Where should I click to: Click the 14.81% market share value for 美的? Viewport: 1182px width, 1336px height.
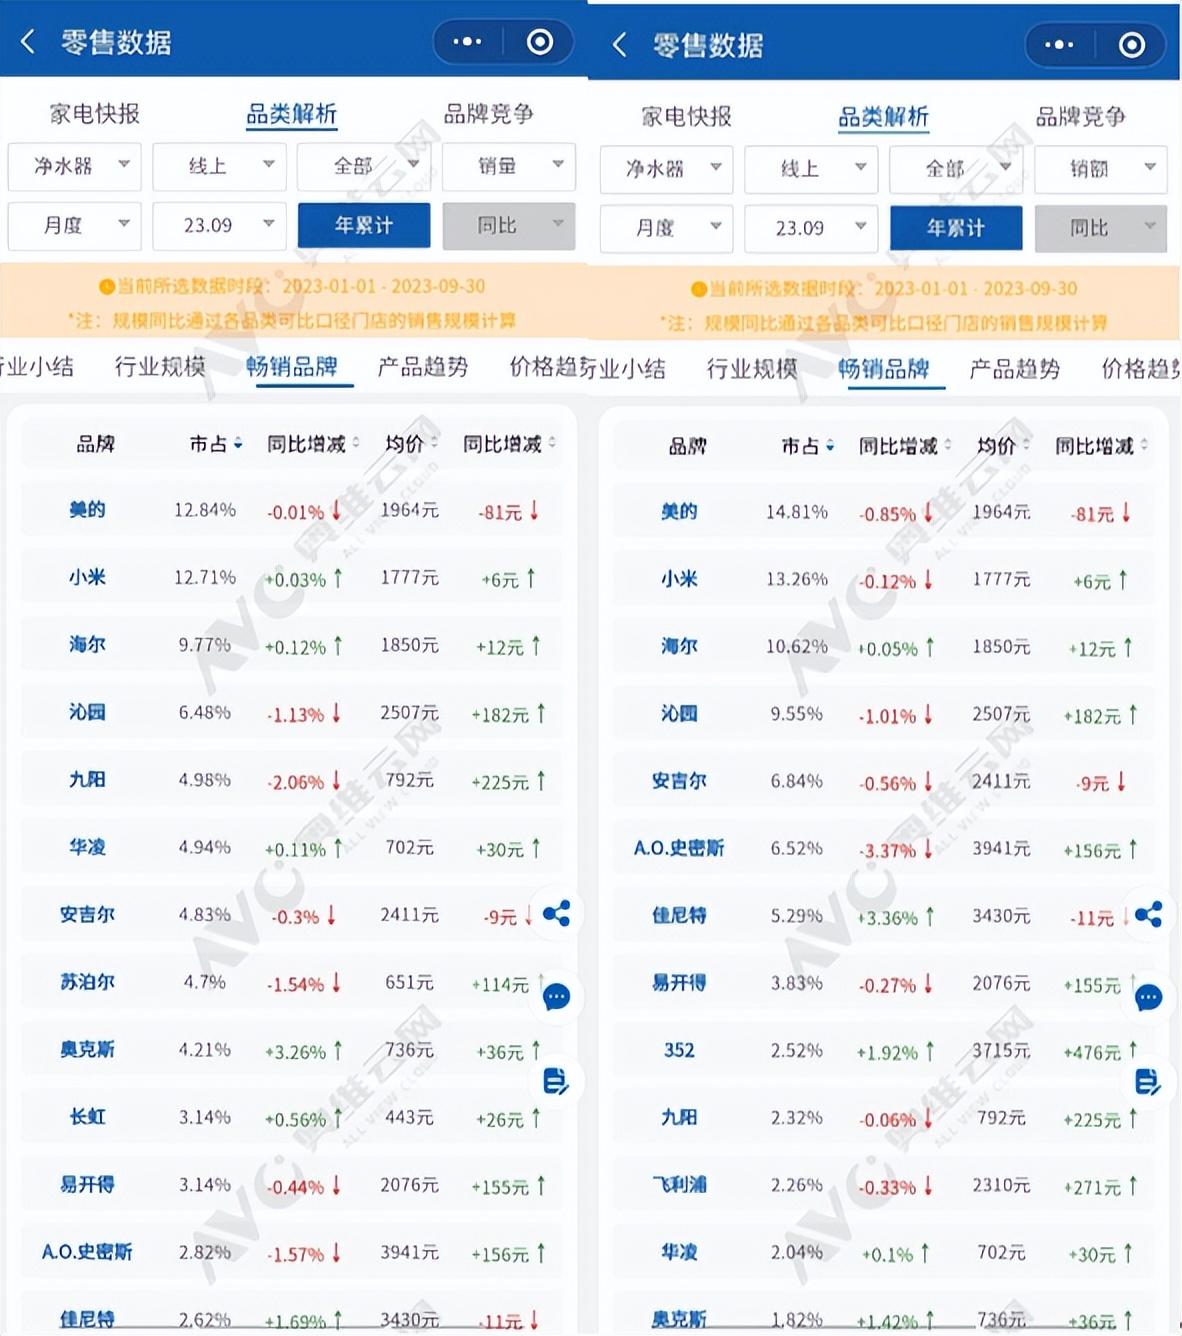[x=797, y=512]
